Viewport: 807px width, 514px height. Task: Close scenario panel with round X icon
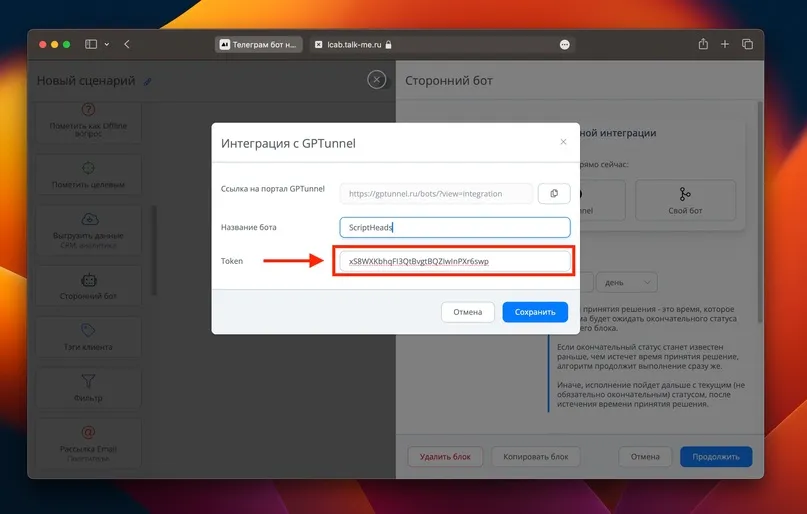pyautogui.click(x=377, y=80)
